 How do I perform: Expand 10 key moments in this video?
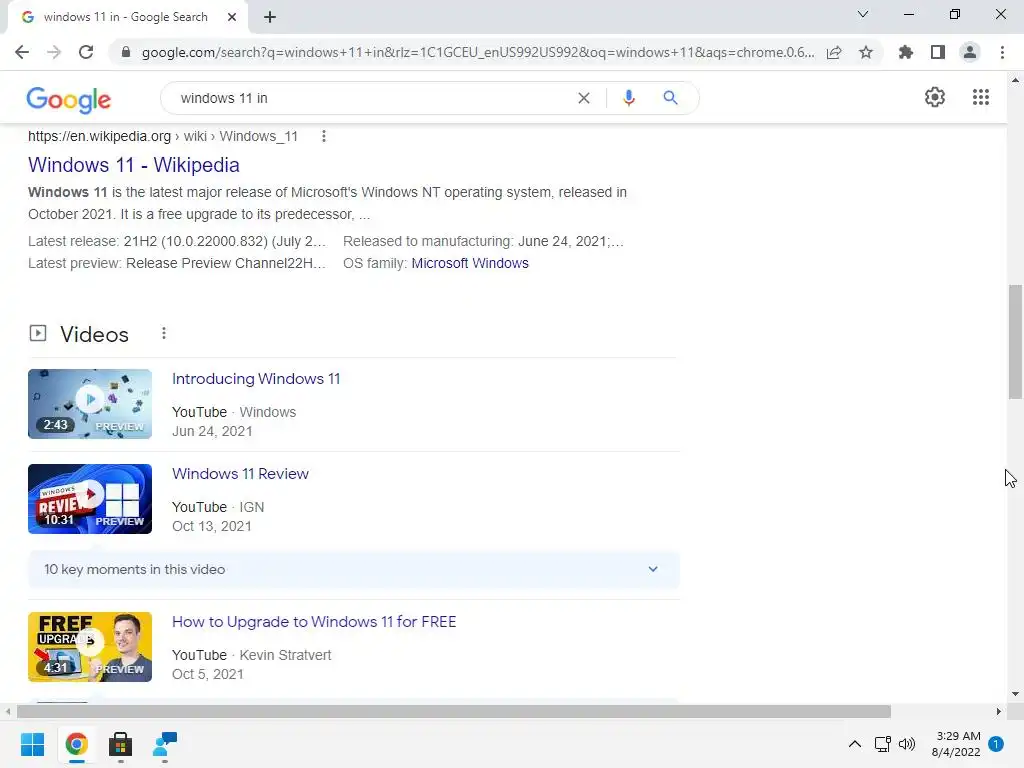354,569
